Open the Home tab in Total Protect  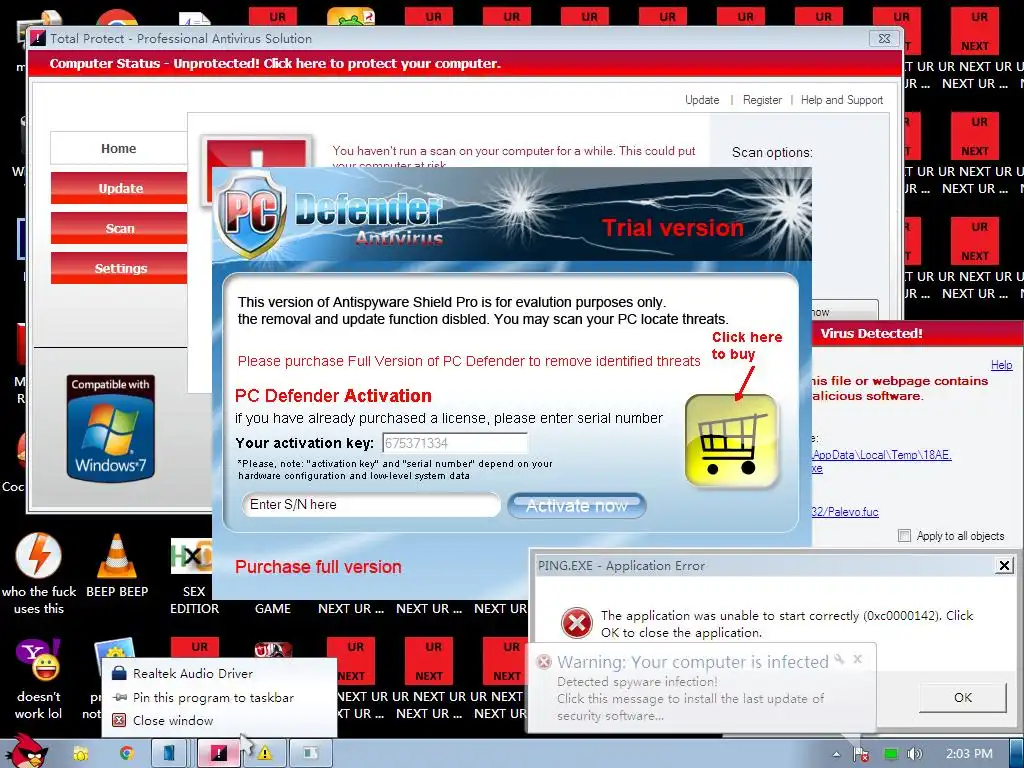[x=118, y=148]
